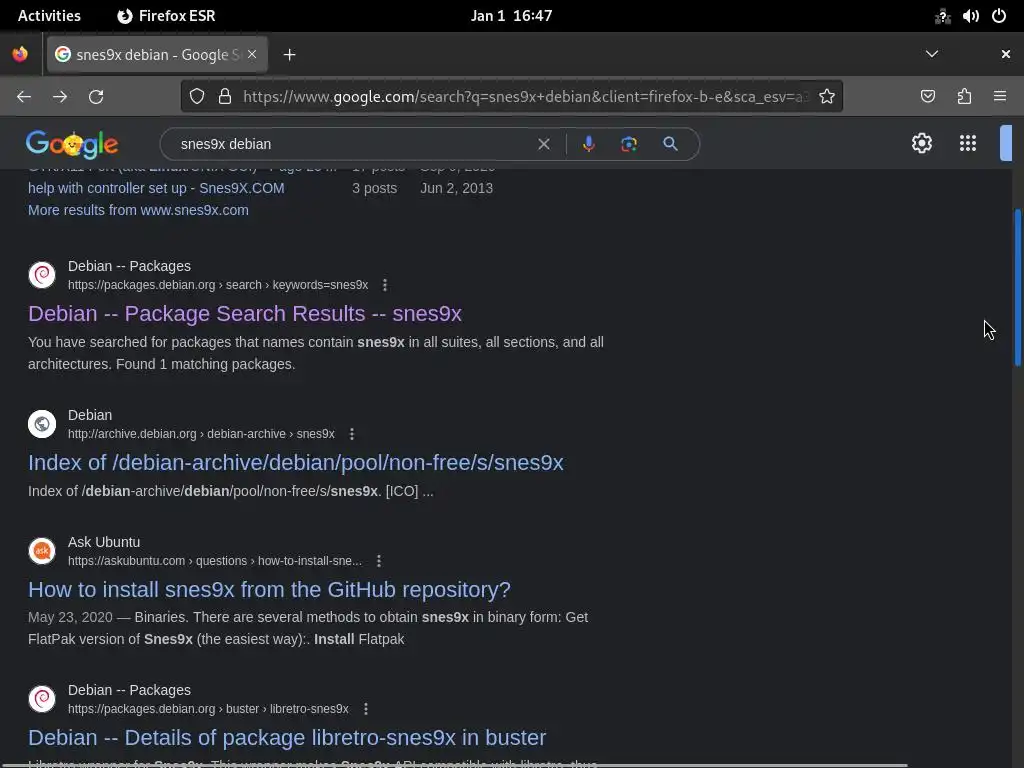List all tabs dropdown

pos(932,54)
